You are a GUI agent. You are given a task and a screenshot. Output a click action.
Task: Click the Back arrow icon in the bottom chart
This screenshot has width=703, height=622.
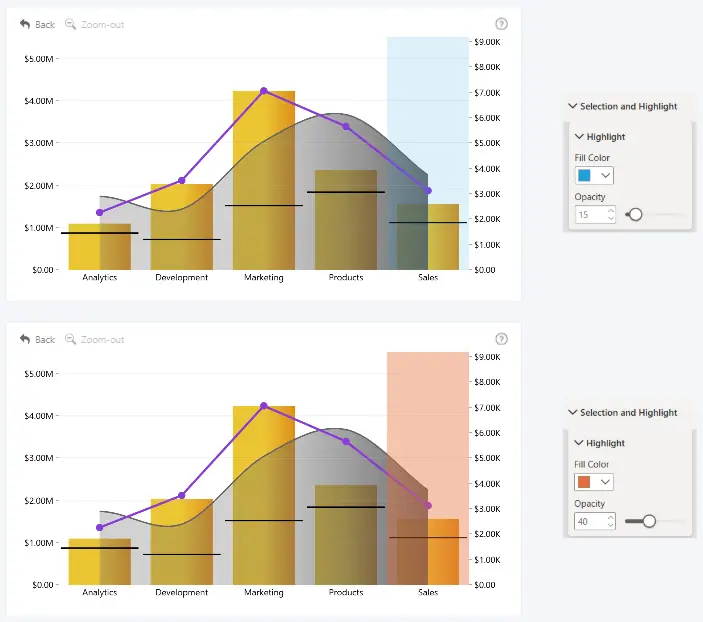[25, 339]
